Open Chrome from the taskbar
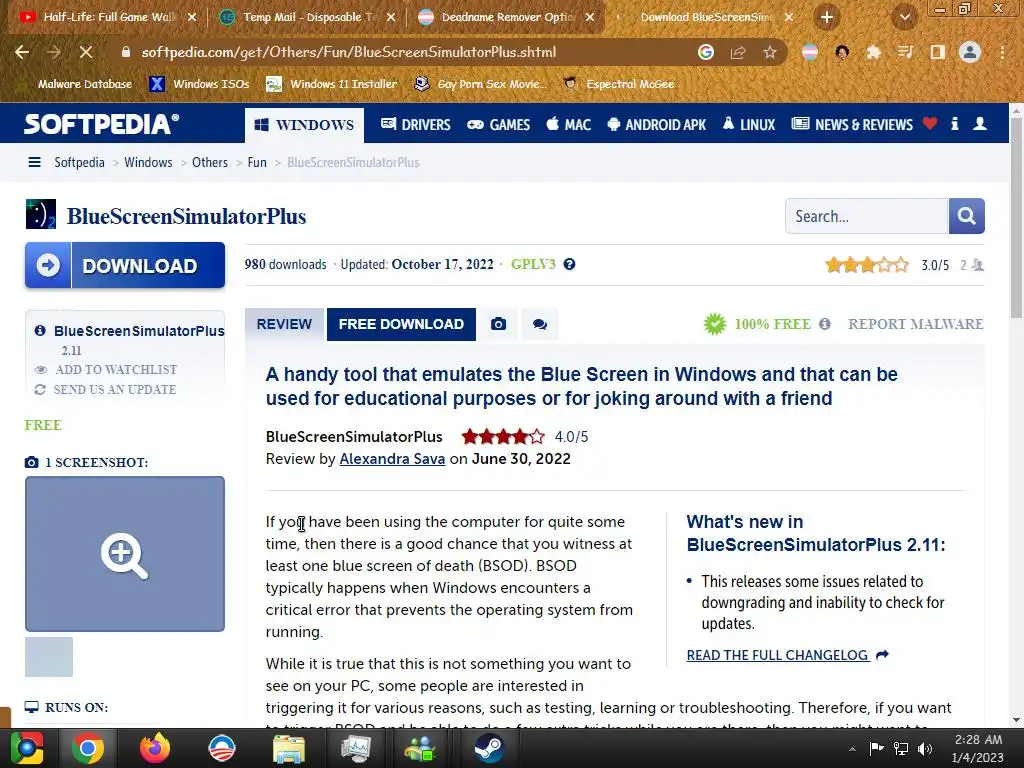 coord(88,748)
